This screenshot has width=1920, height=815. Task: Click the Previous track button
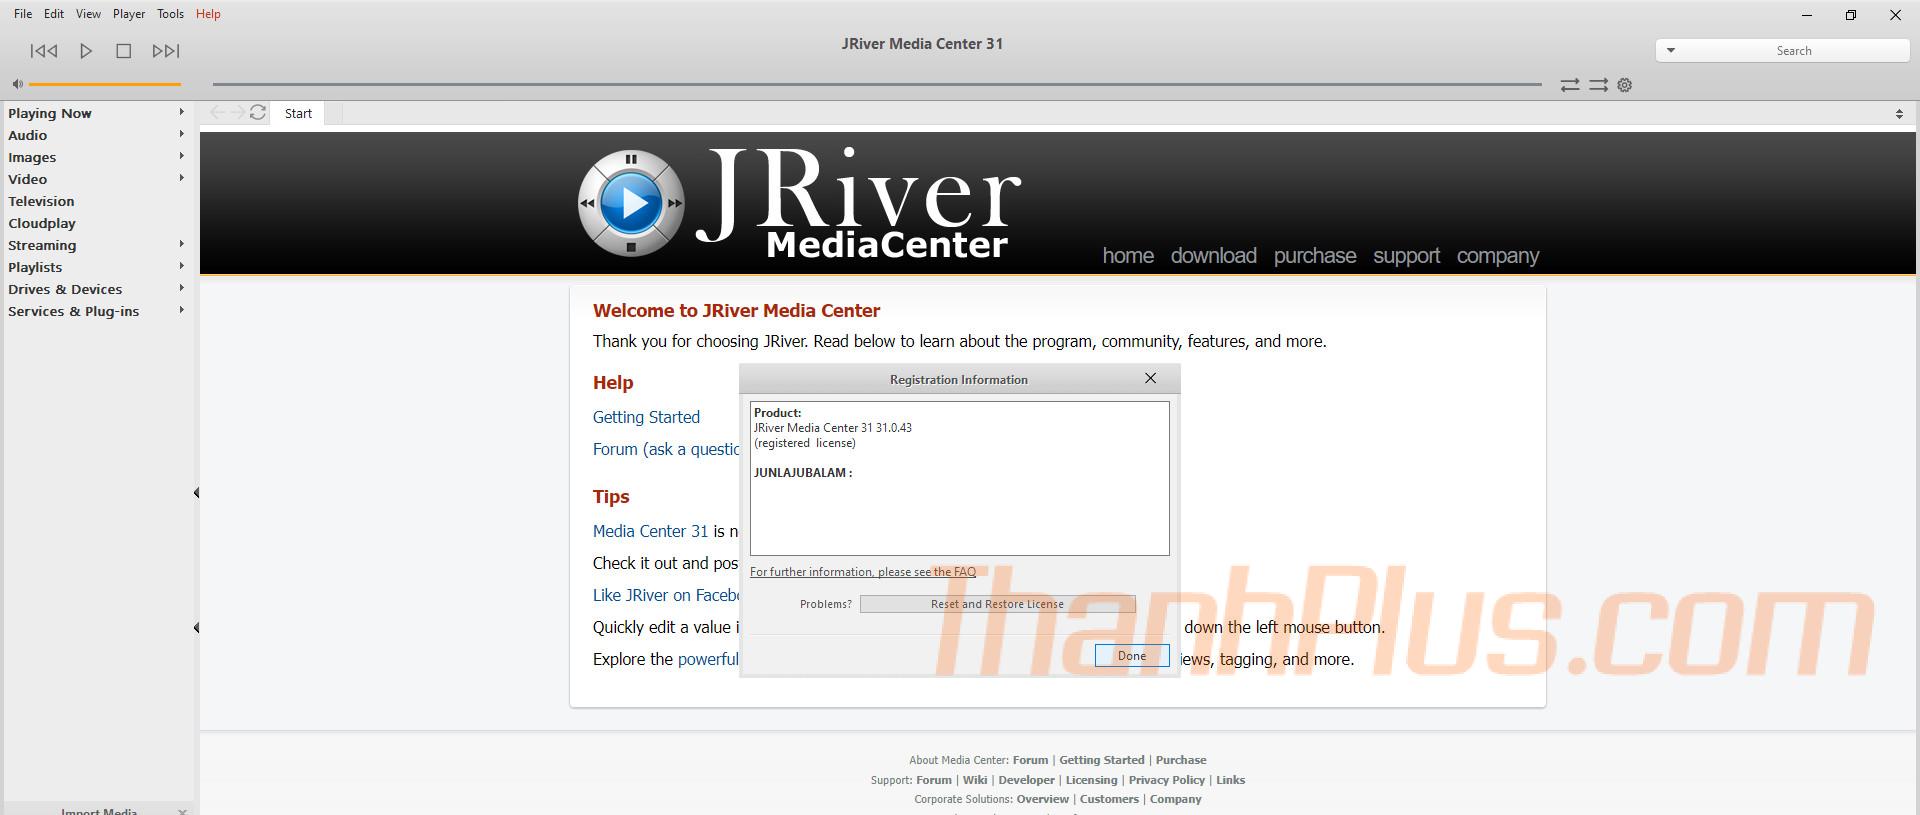pos(44,51)
